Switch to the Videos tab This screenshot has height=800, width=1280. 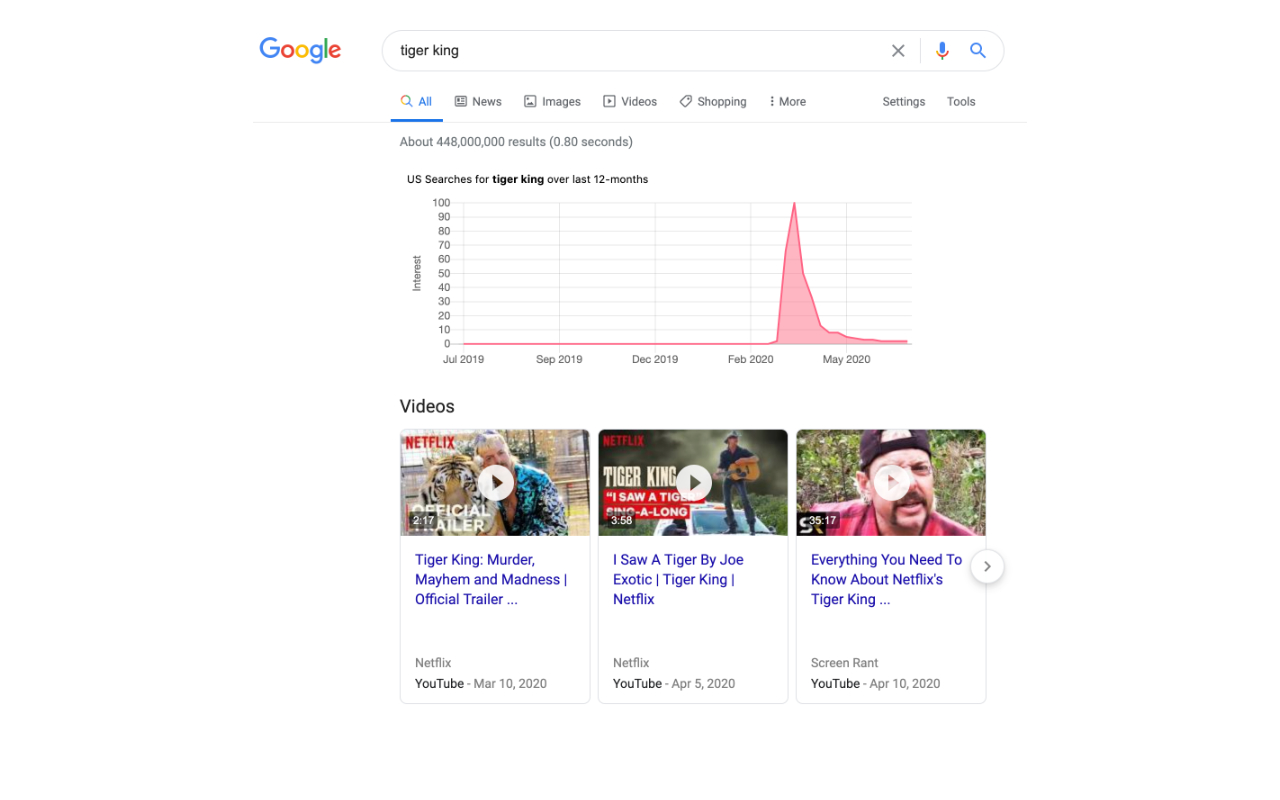pos(630,102)
